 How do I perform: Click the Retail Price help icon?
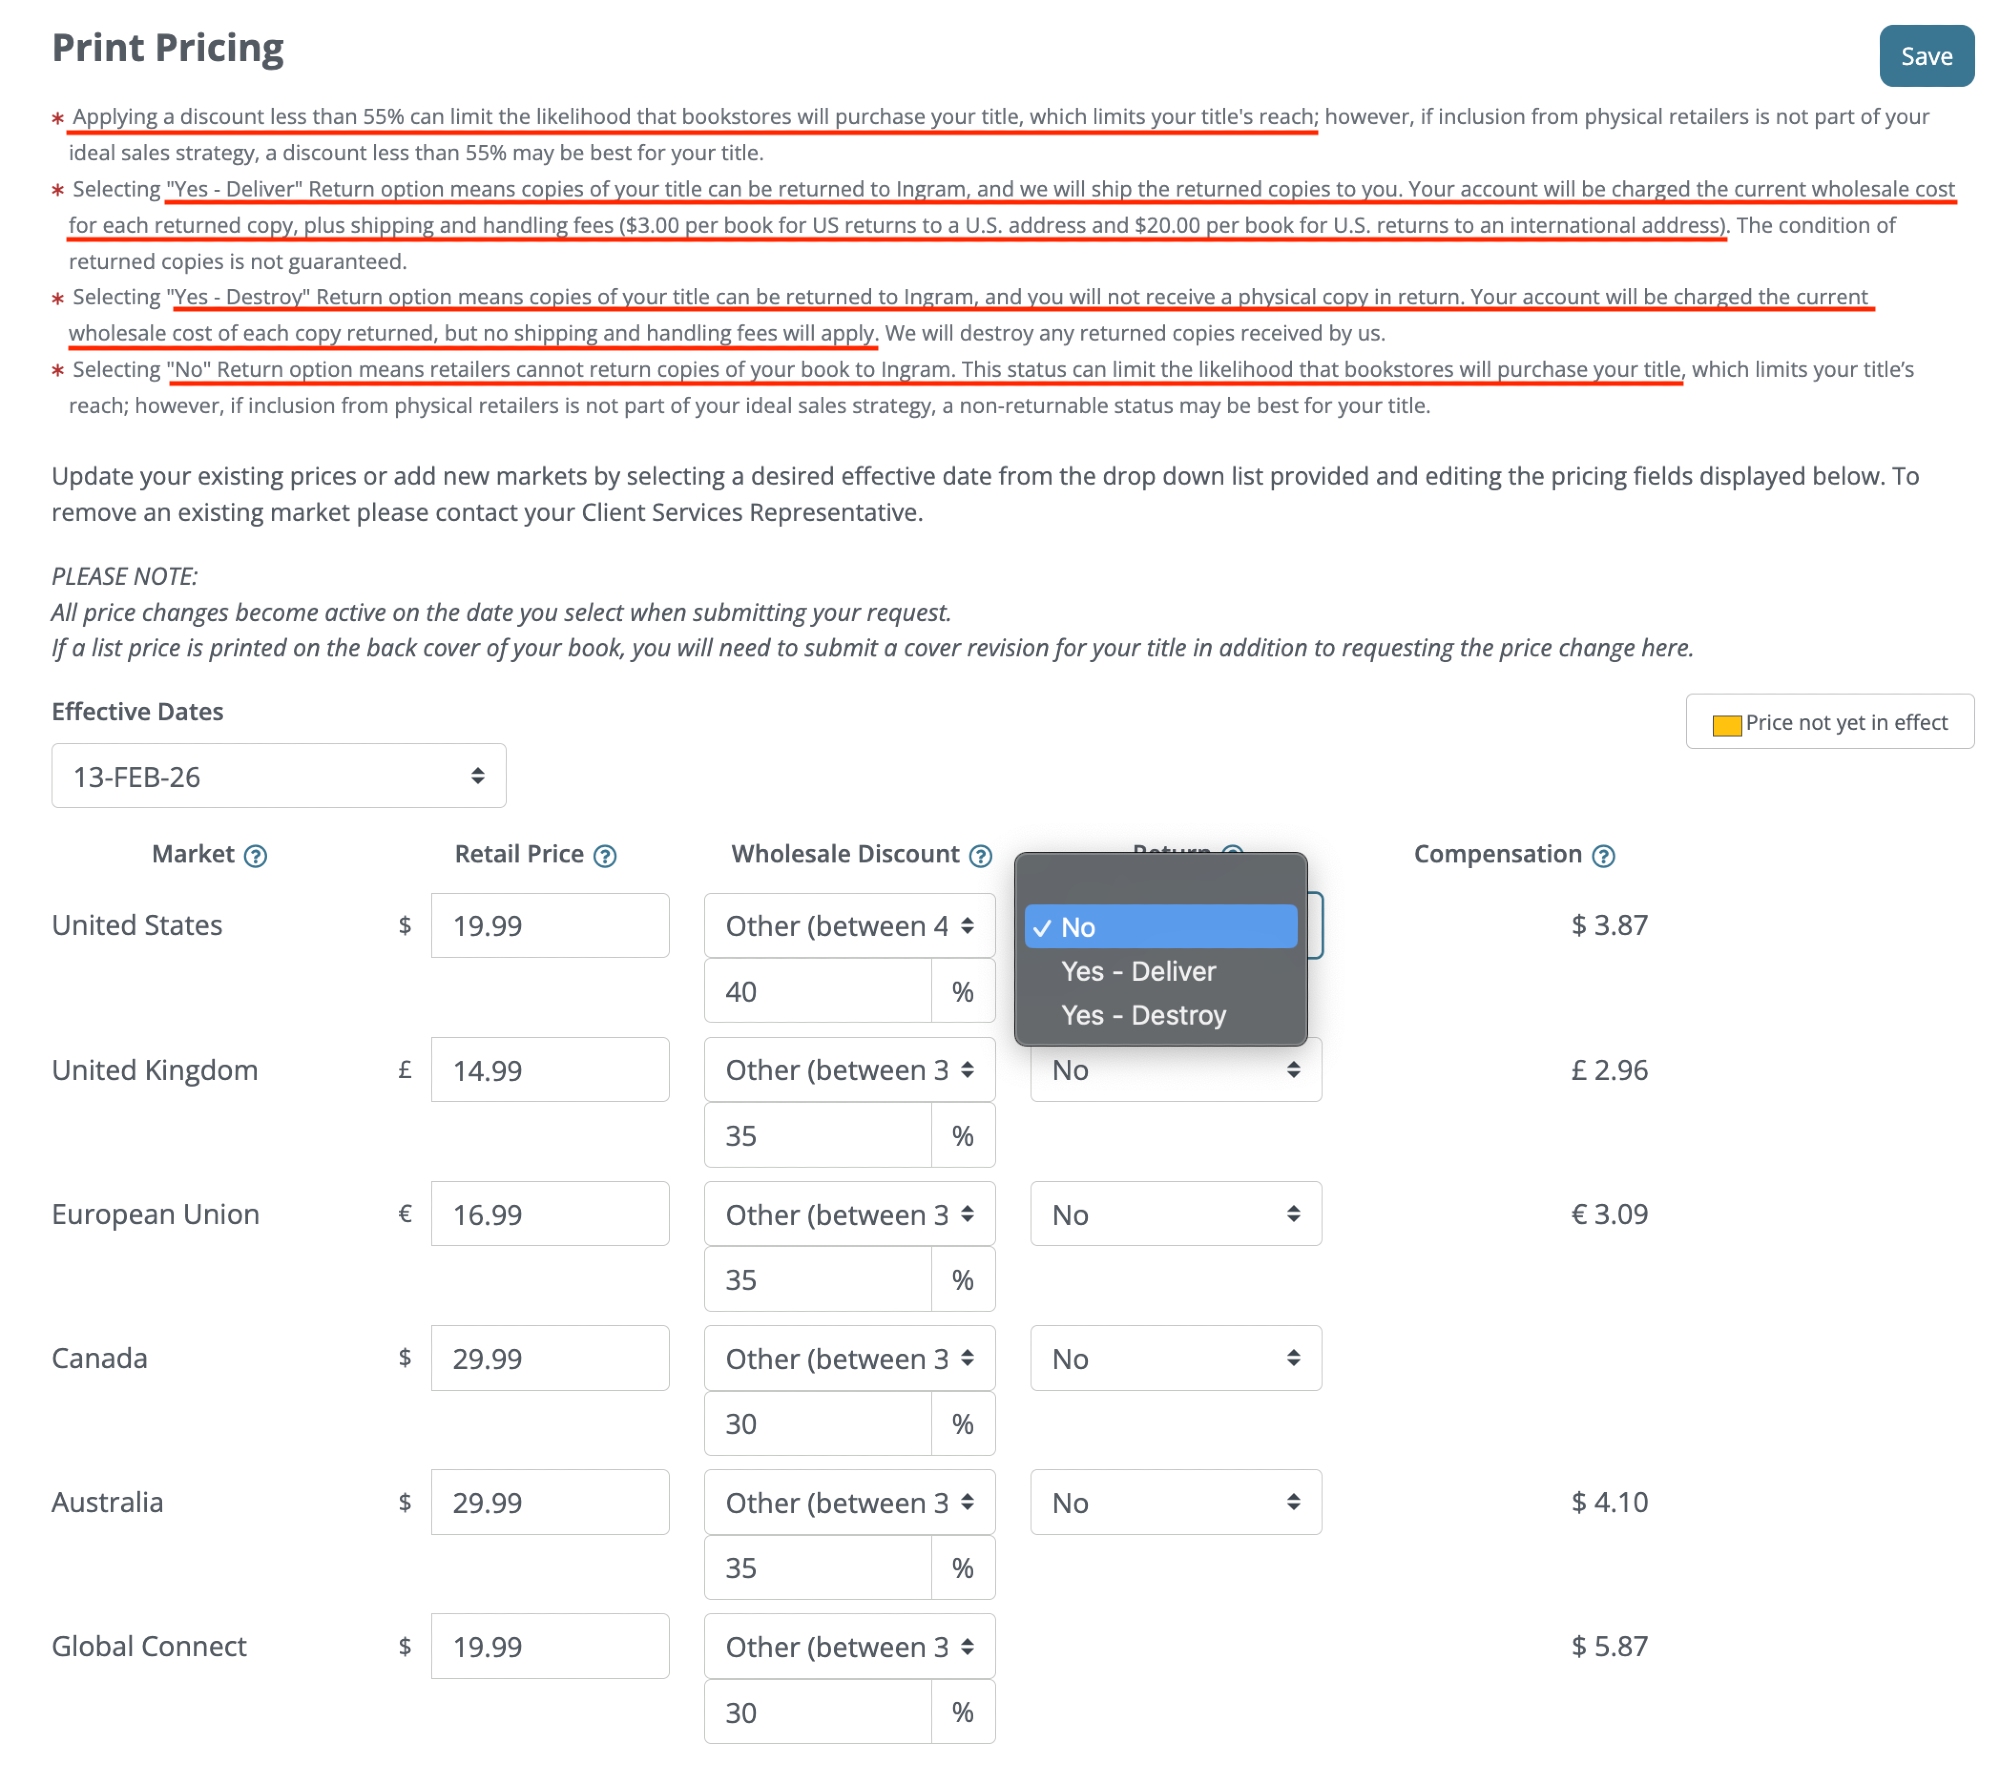[604, 856]
